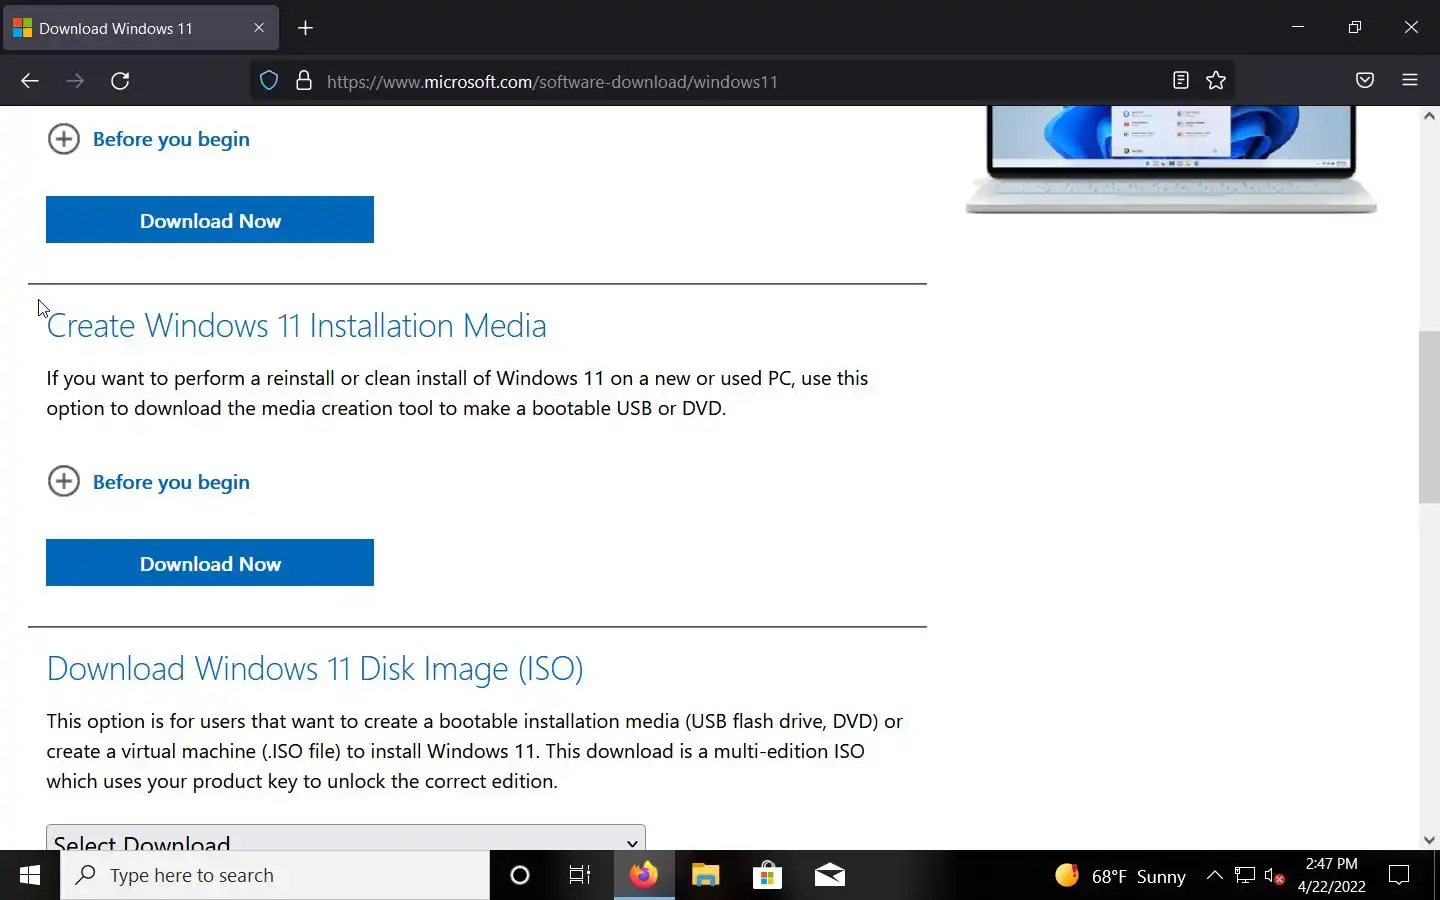
Task: Click Download Windows 11 Disk Image (ISO) heading
Action: [x=315, y=669]
